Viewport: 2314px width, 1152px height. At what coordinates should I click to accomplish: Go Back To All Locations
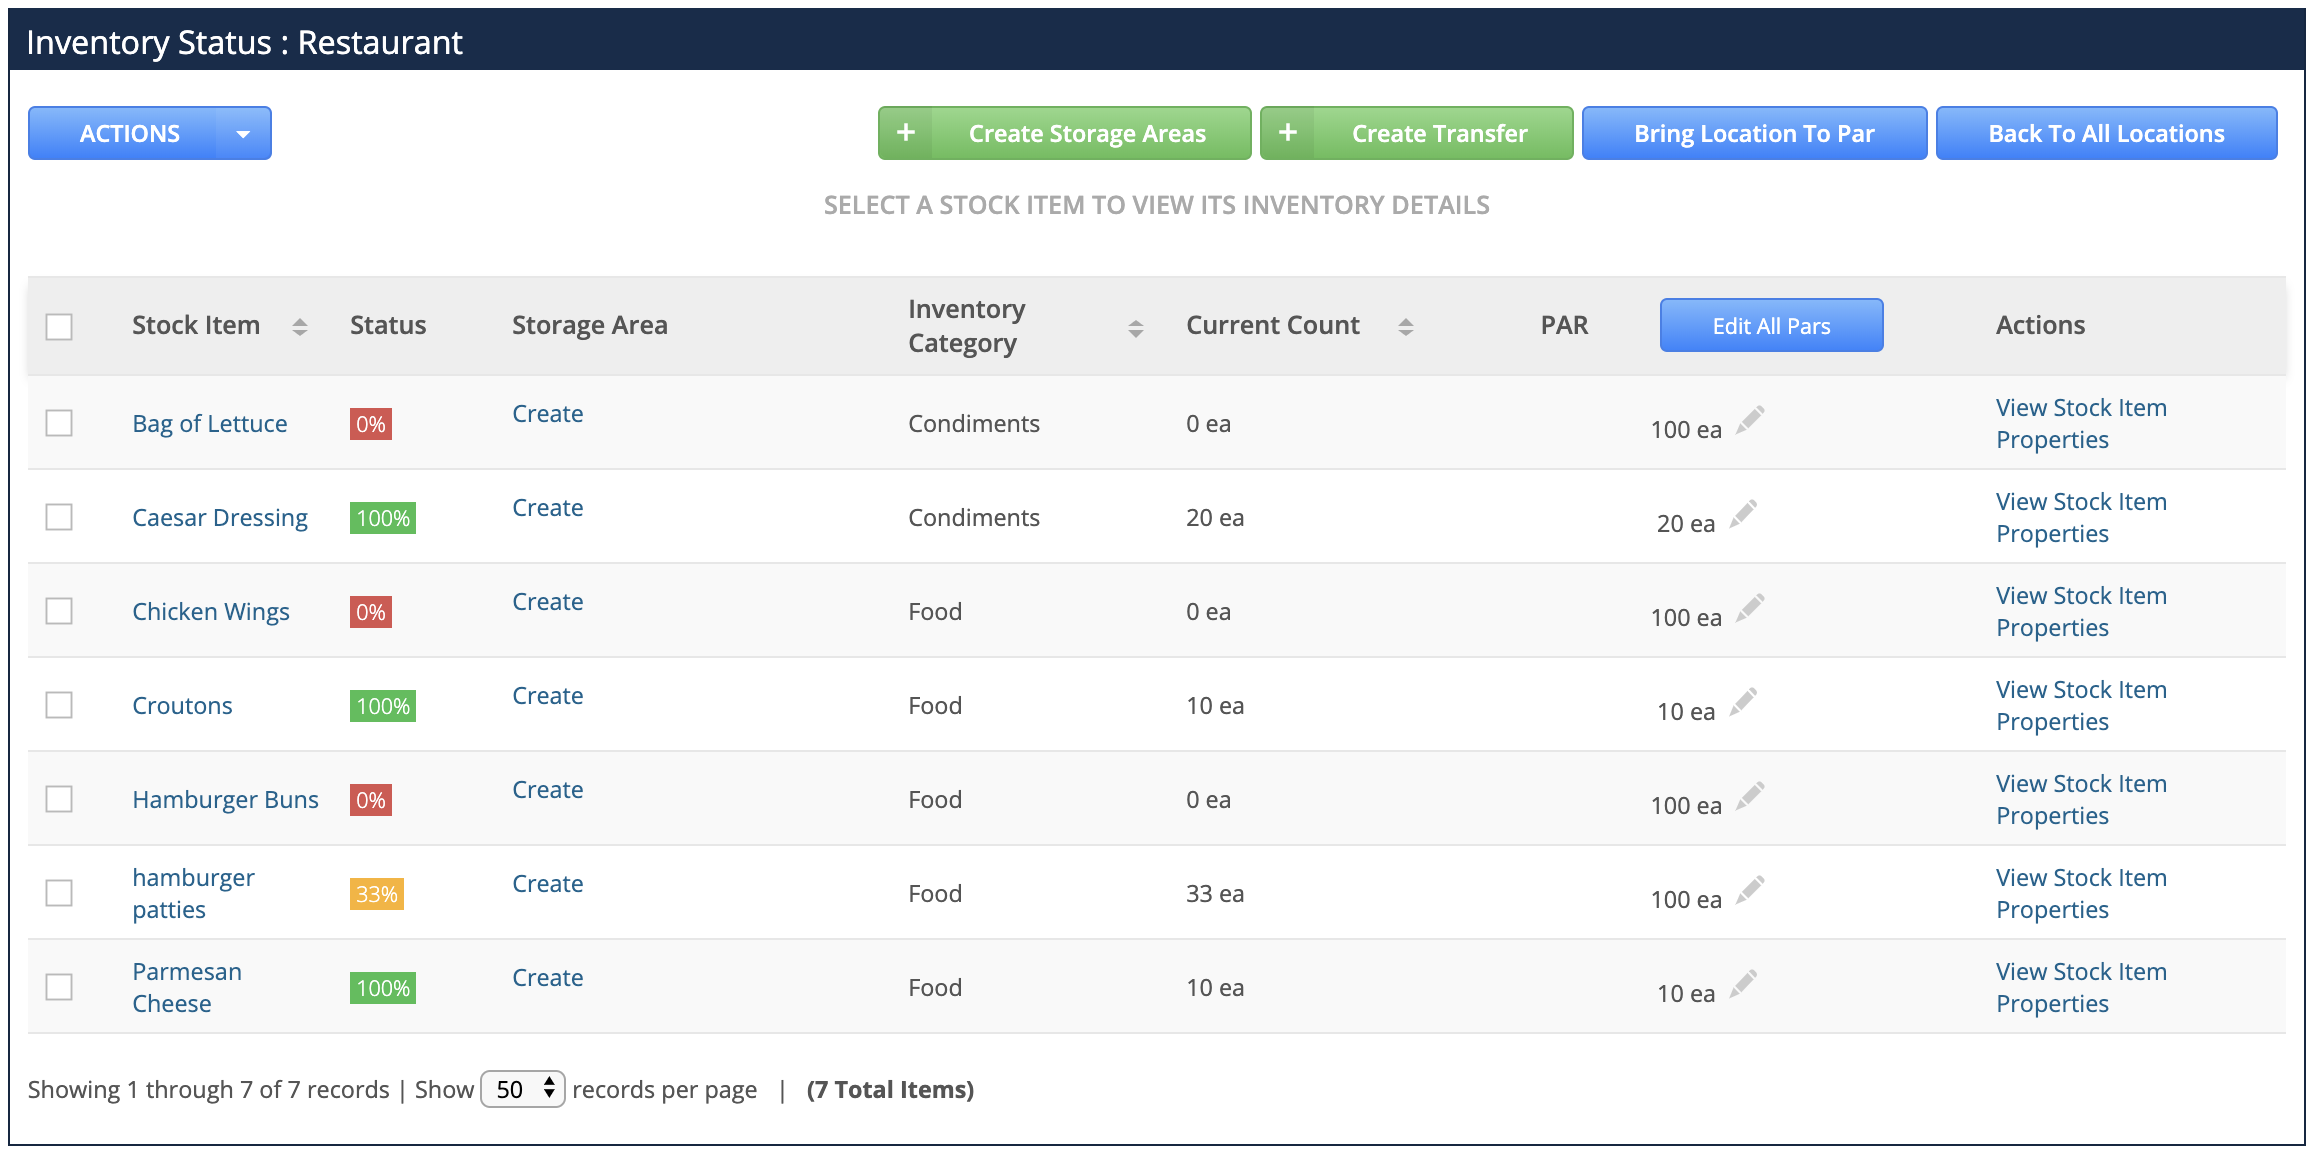tap(2106, 133)
